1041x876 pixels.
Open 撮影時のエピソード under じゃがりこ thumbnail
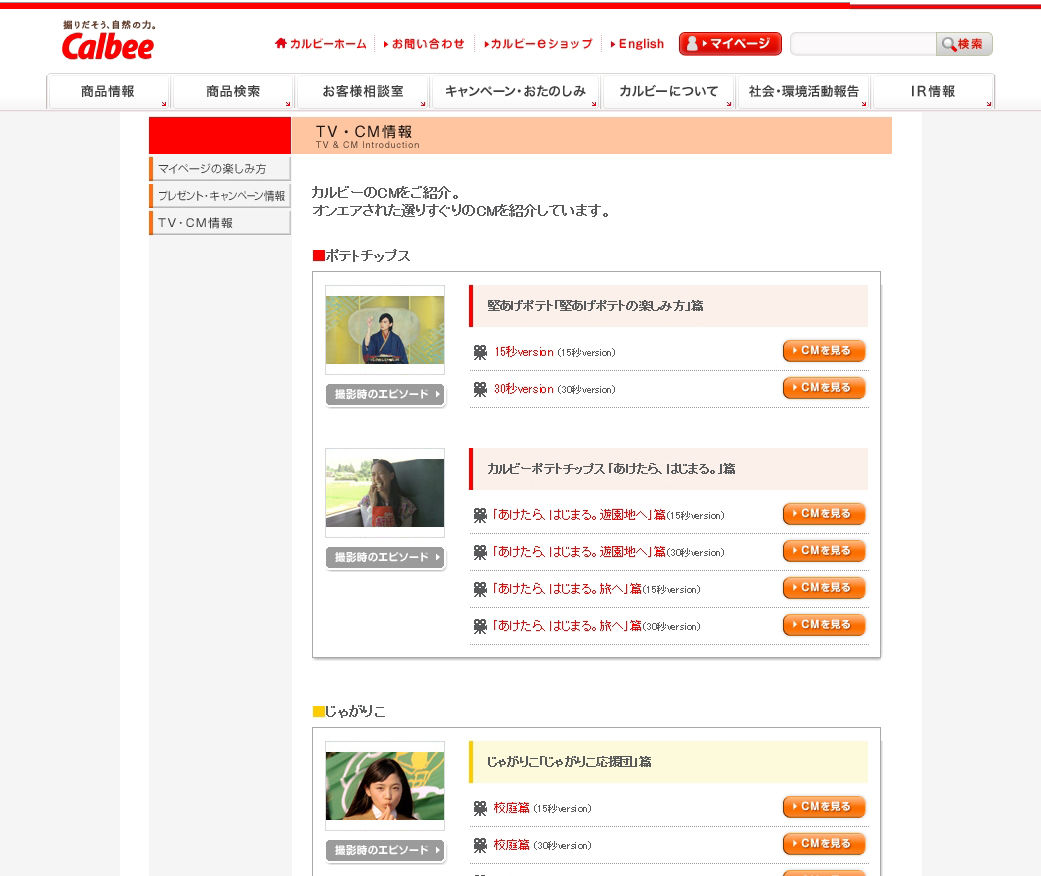pos(385,850)
